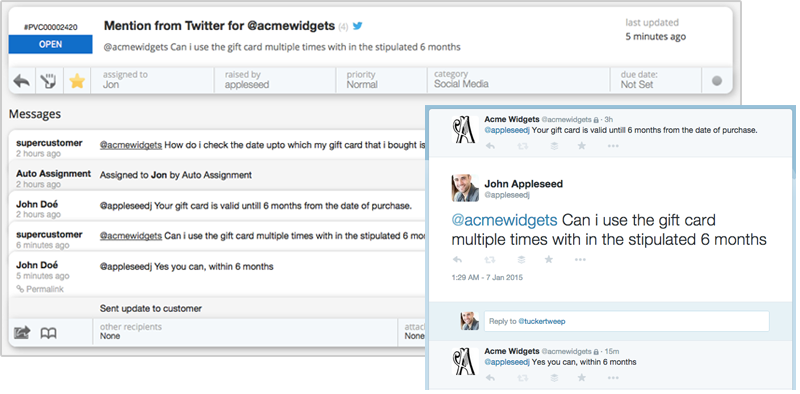Open the assigned to Jon field
The height and width of the screenshot is (394, 800).
point(153,80)
